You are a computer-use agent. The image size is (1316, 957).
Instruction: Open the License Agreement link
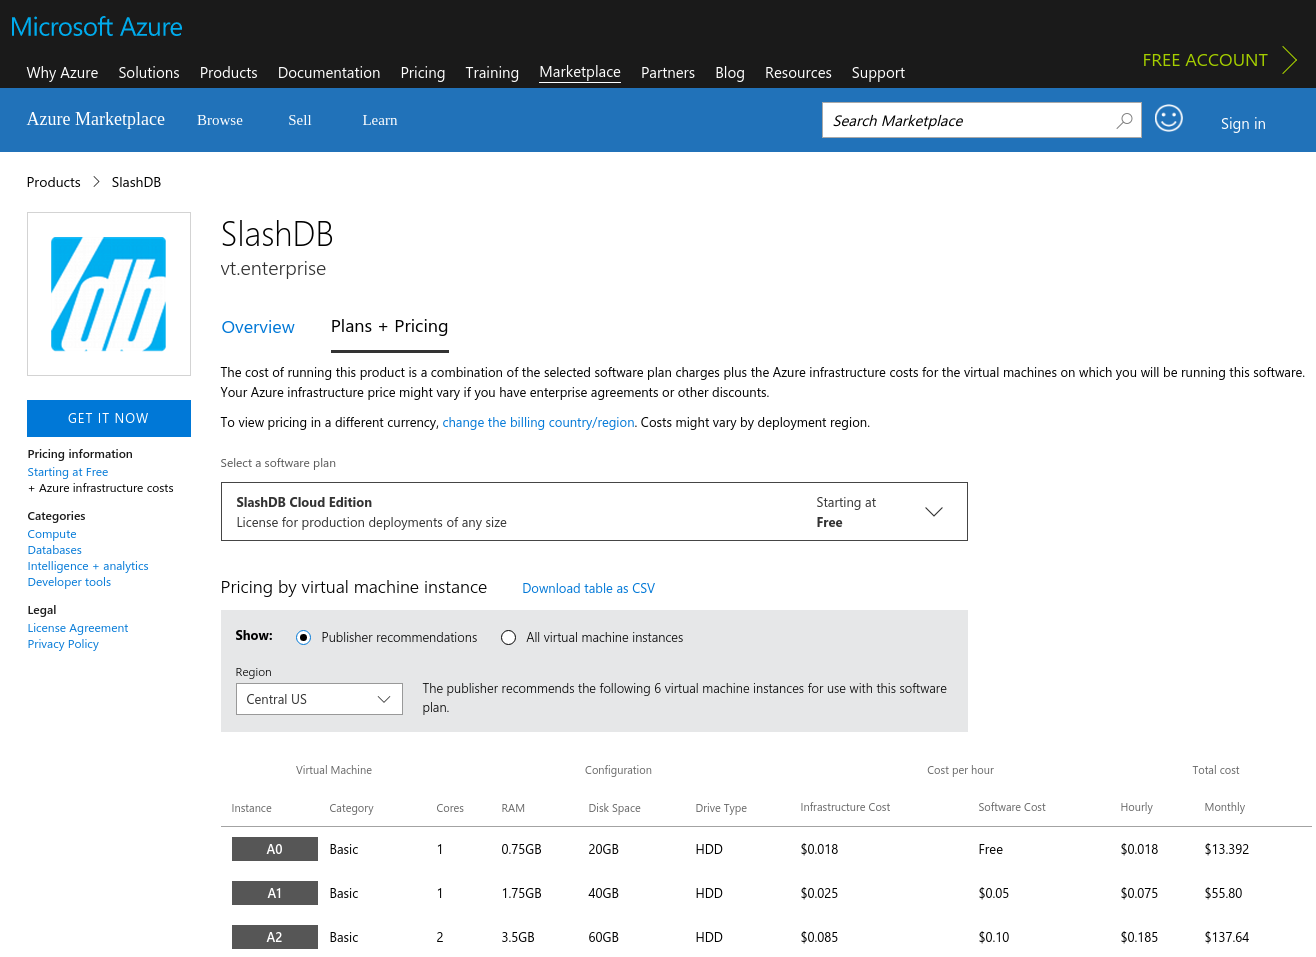(78, 628)
